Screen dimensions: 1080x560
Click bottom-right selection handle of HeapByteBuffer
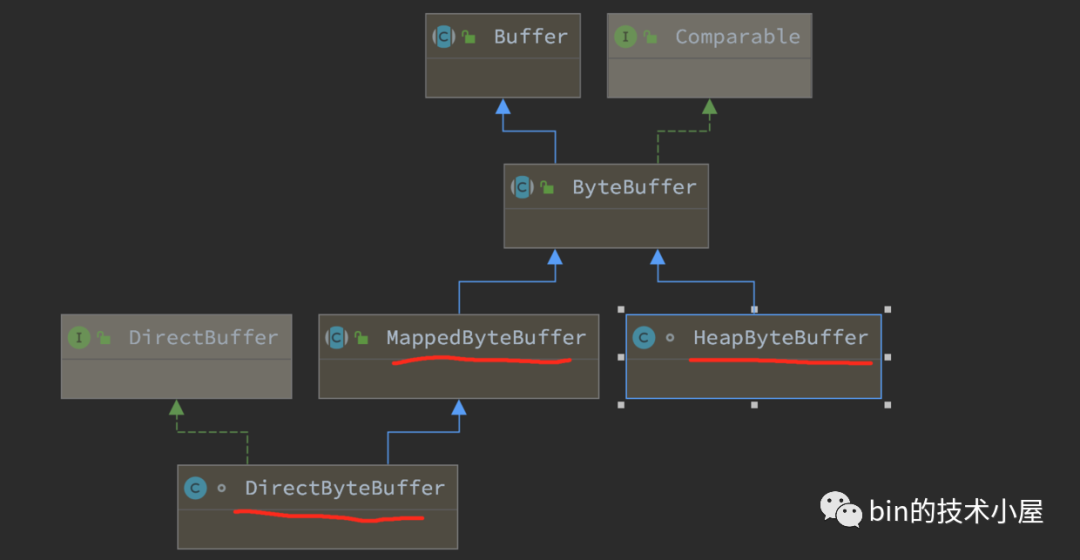coord(888,405)
